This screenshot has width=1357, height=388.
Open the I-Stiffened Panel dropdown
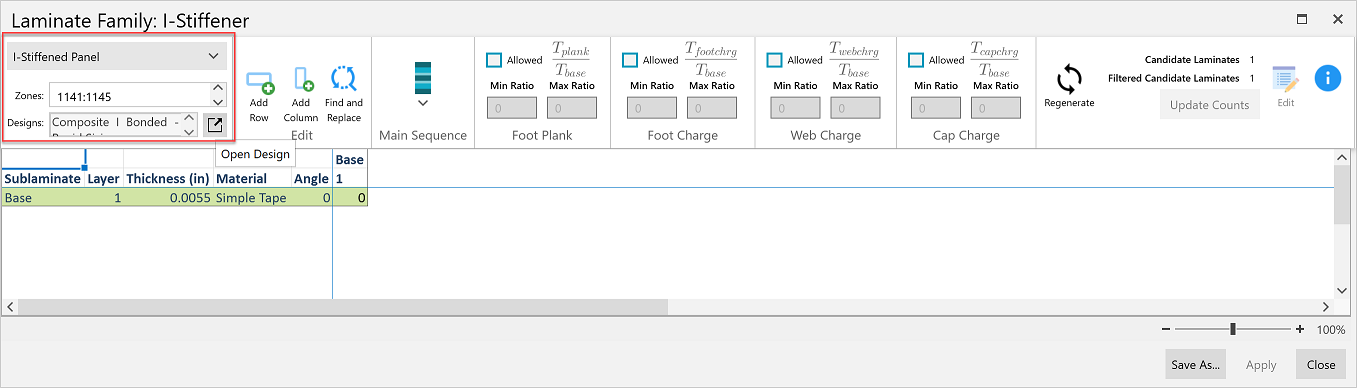[x=117, y=57]
